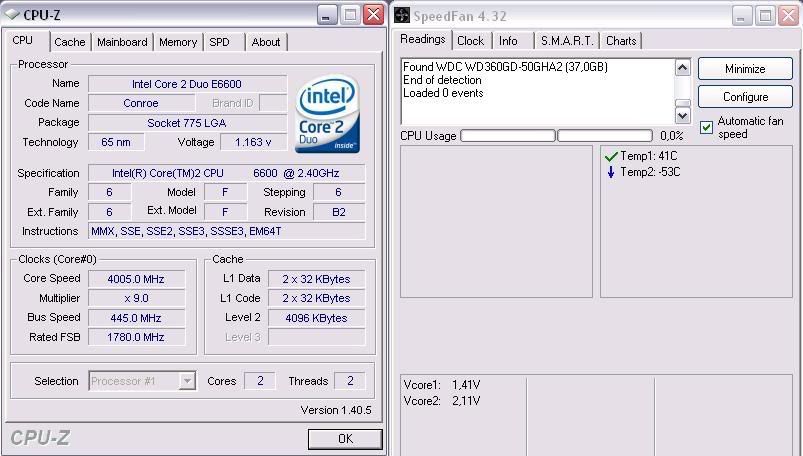Open SpeedFan Configure settings
This screenshot has width=803, height=456.
tap(745, 97)
